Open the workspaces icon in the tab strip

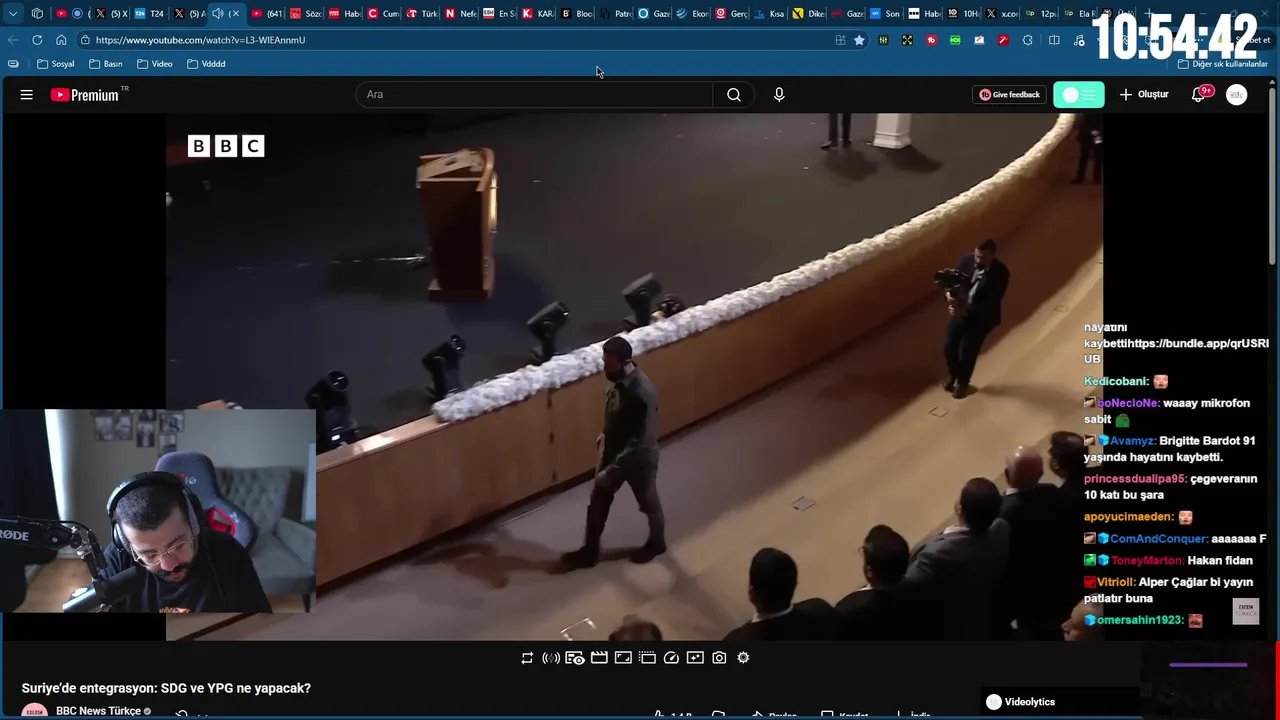[37, 13]
